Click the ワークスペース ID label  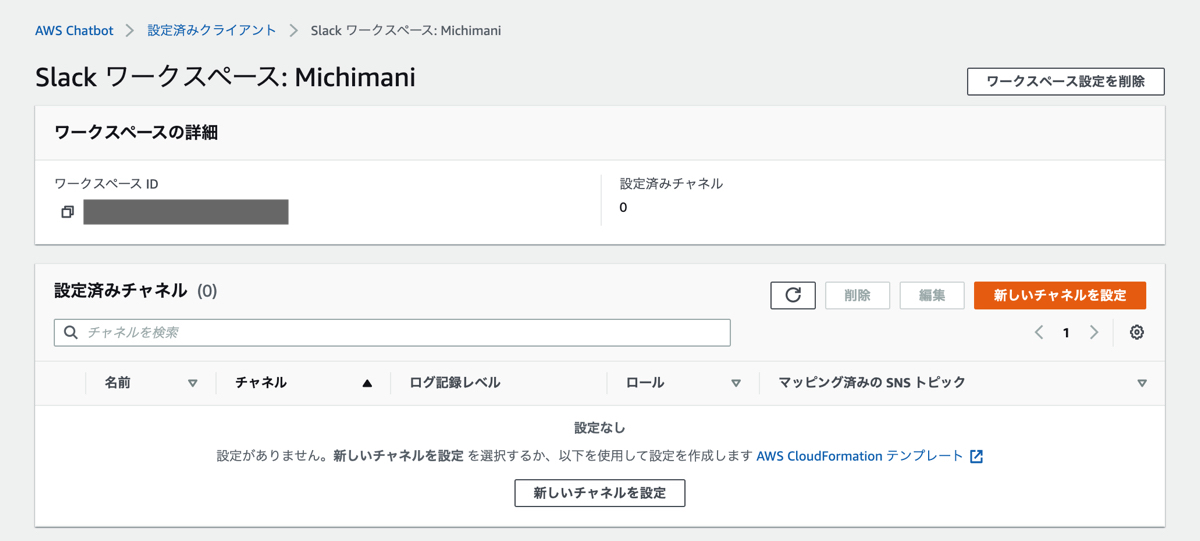(x=106, y=184)
